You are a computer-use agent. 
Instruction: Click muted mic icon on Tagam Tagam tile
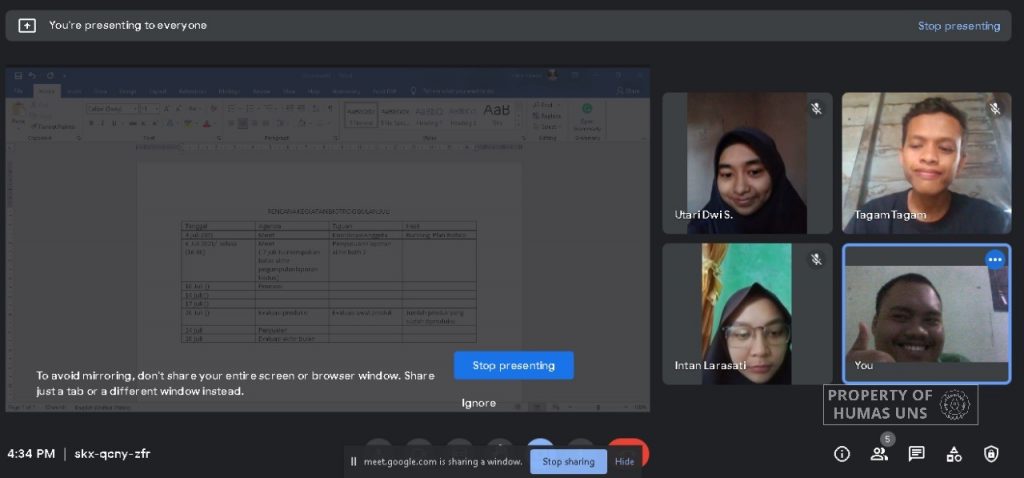995,109
